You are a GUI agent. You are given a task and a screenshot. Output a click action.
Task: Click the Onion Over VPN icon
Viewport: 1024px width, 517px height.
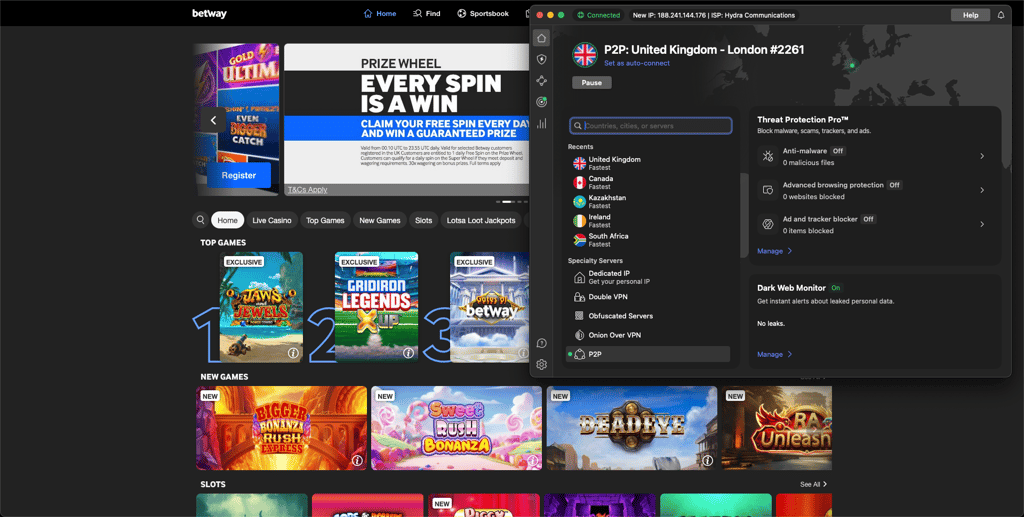point(579,335)
